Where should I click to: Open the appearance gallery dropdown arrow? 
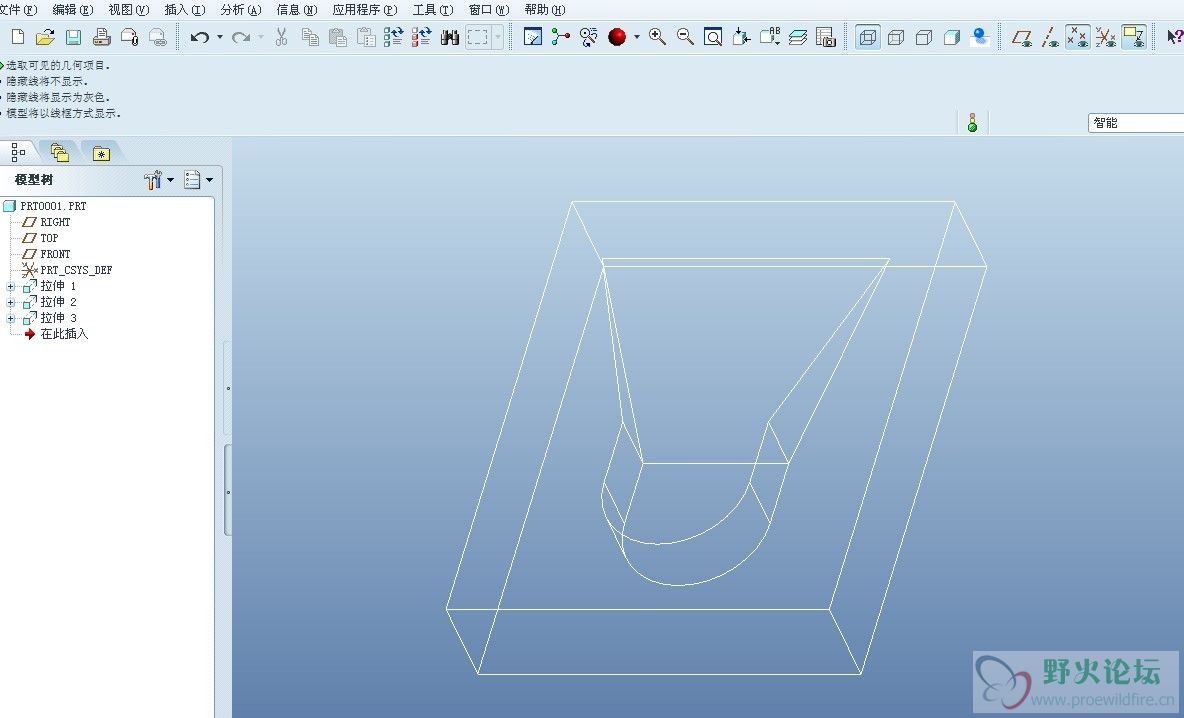[x=637, y=36]
